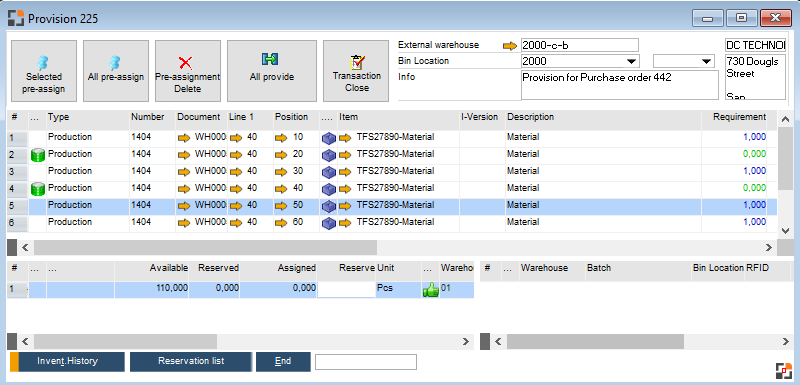
Task: Click bottom-left grid right scroll arrow
Action: (x=465, y=341)
